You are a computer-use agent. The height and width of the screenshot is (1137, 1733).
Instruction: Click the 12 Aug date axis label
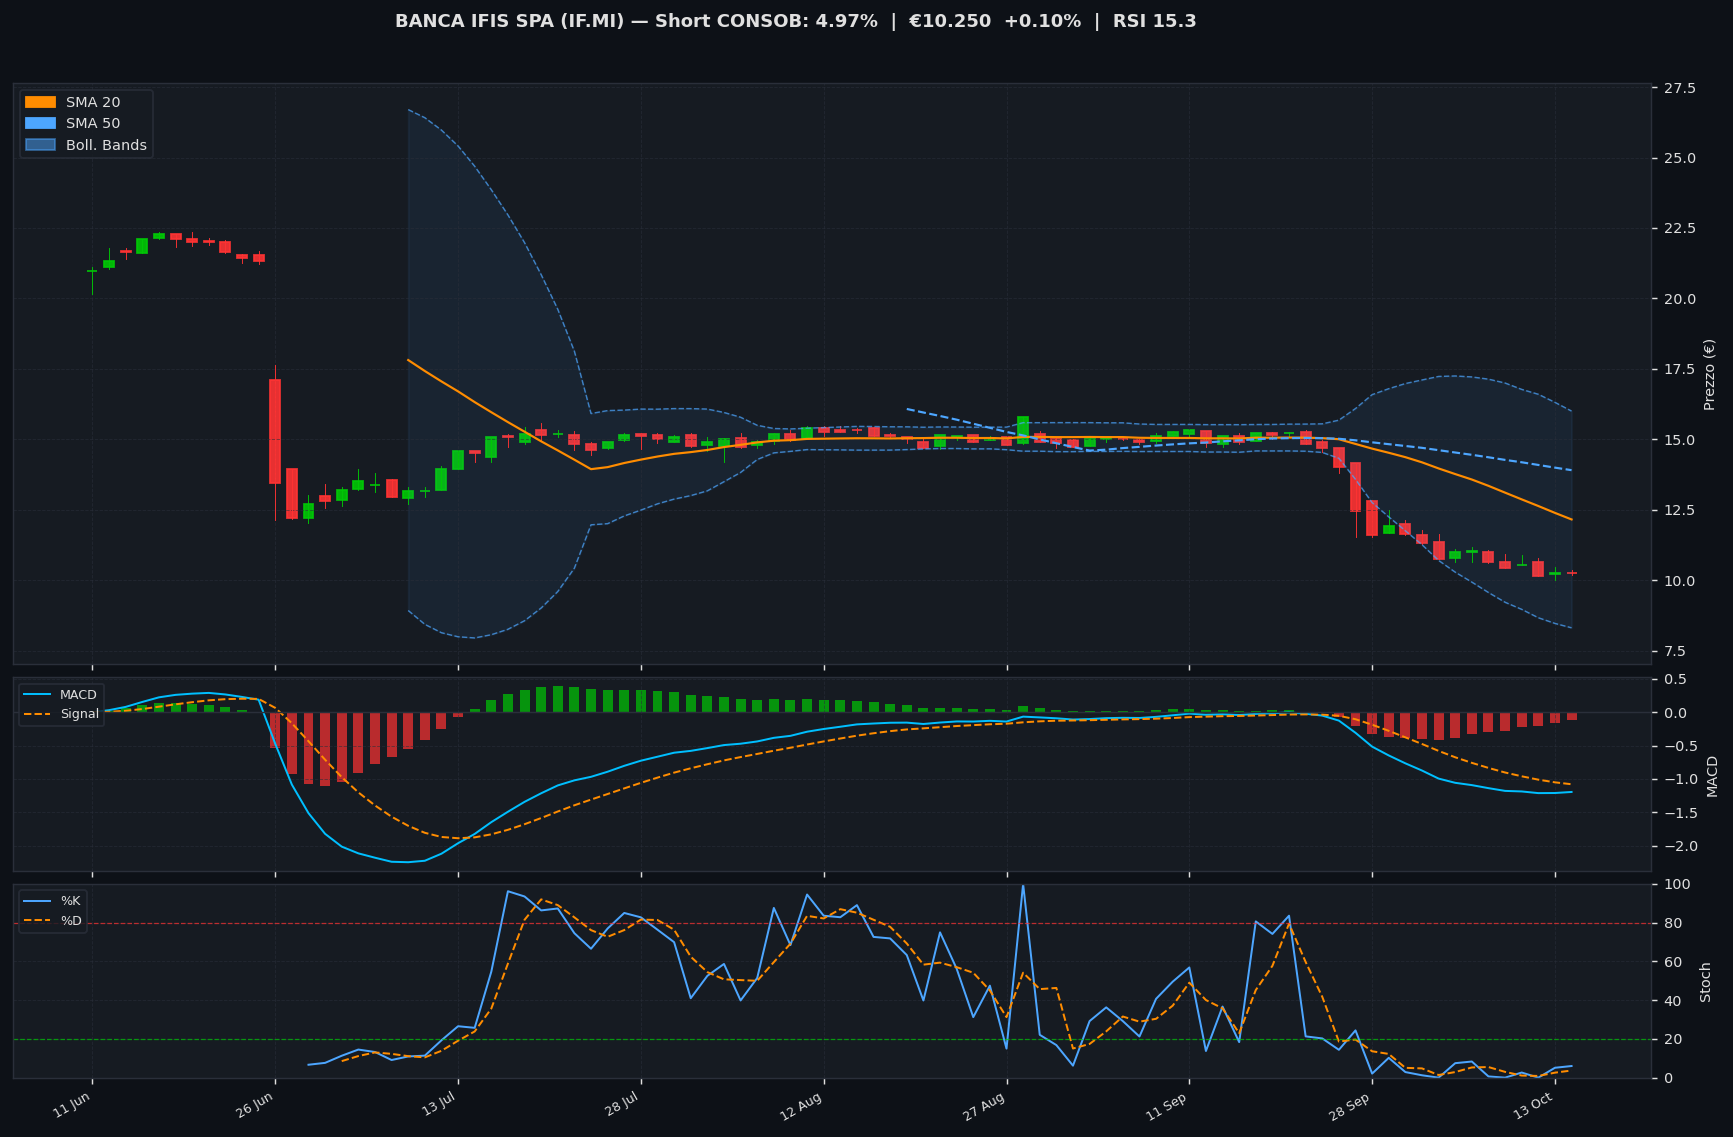[802, 1104]
